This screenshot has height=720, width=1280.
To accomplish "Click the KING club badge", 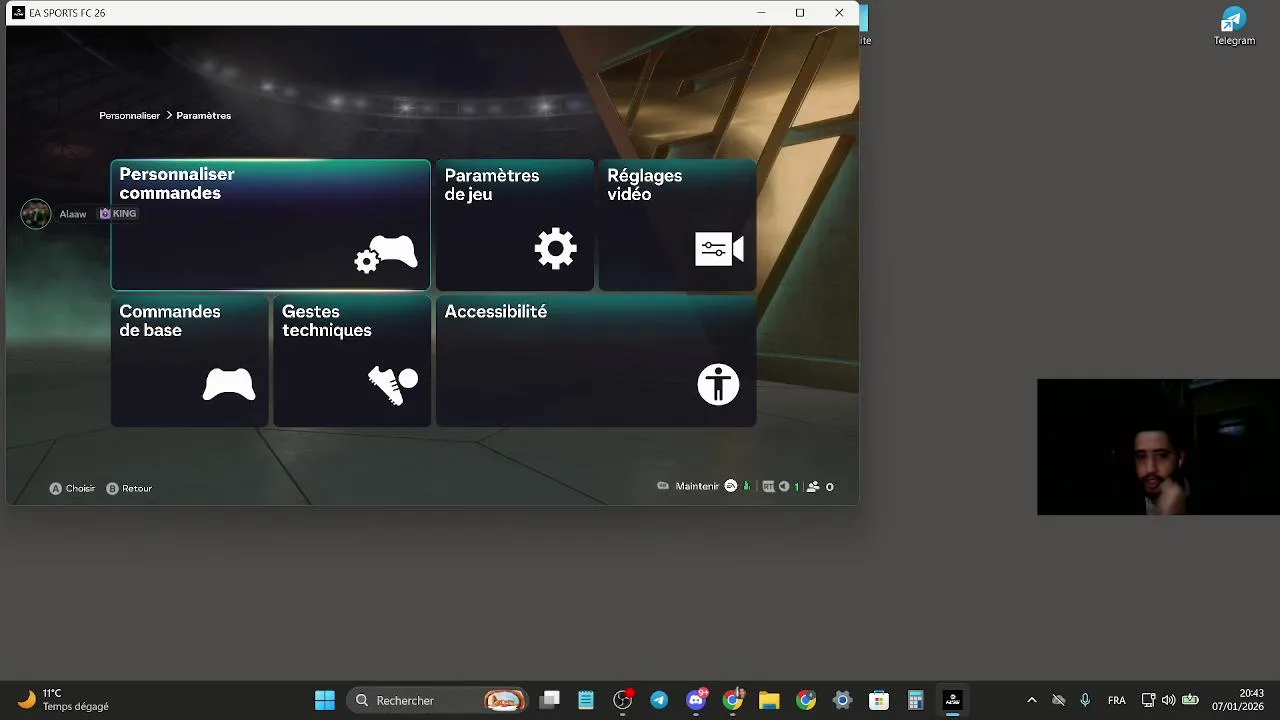I will click(x=118, y=214).
